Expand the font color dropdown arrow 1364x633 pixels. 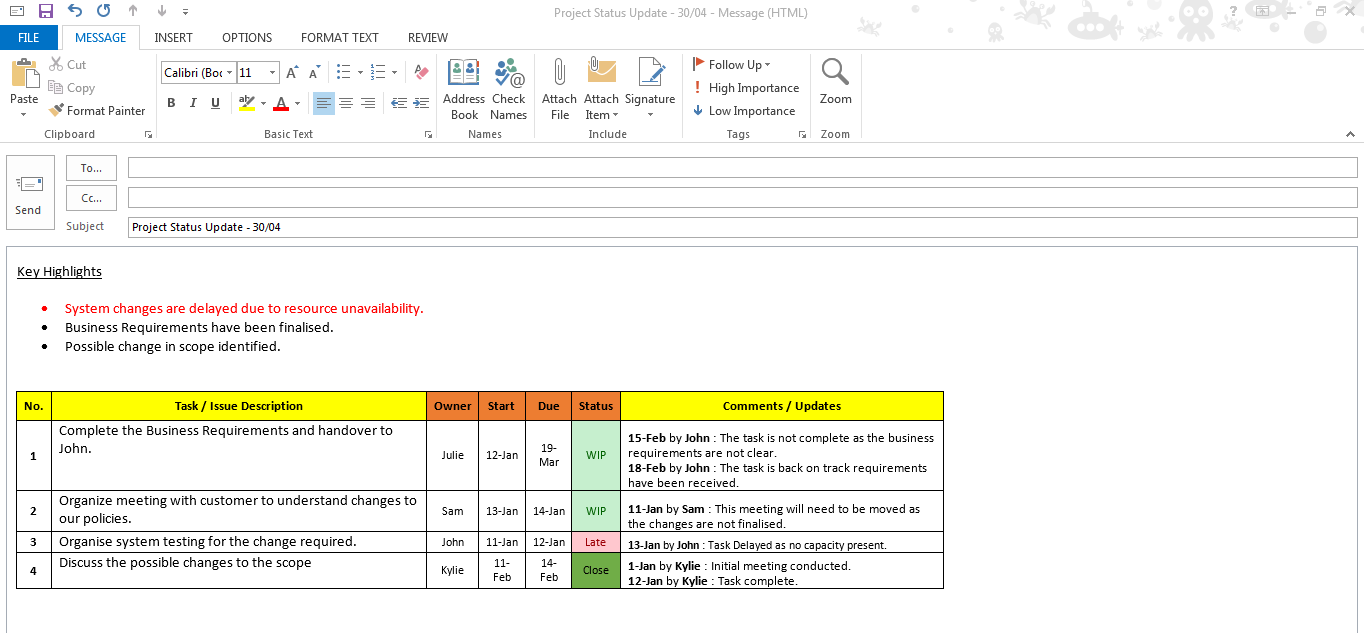coord(296,103)
